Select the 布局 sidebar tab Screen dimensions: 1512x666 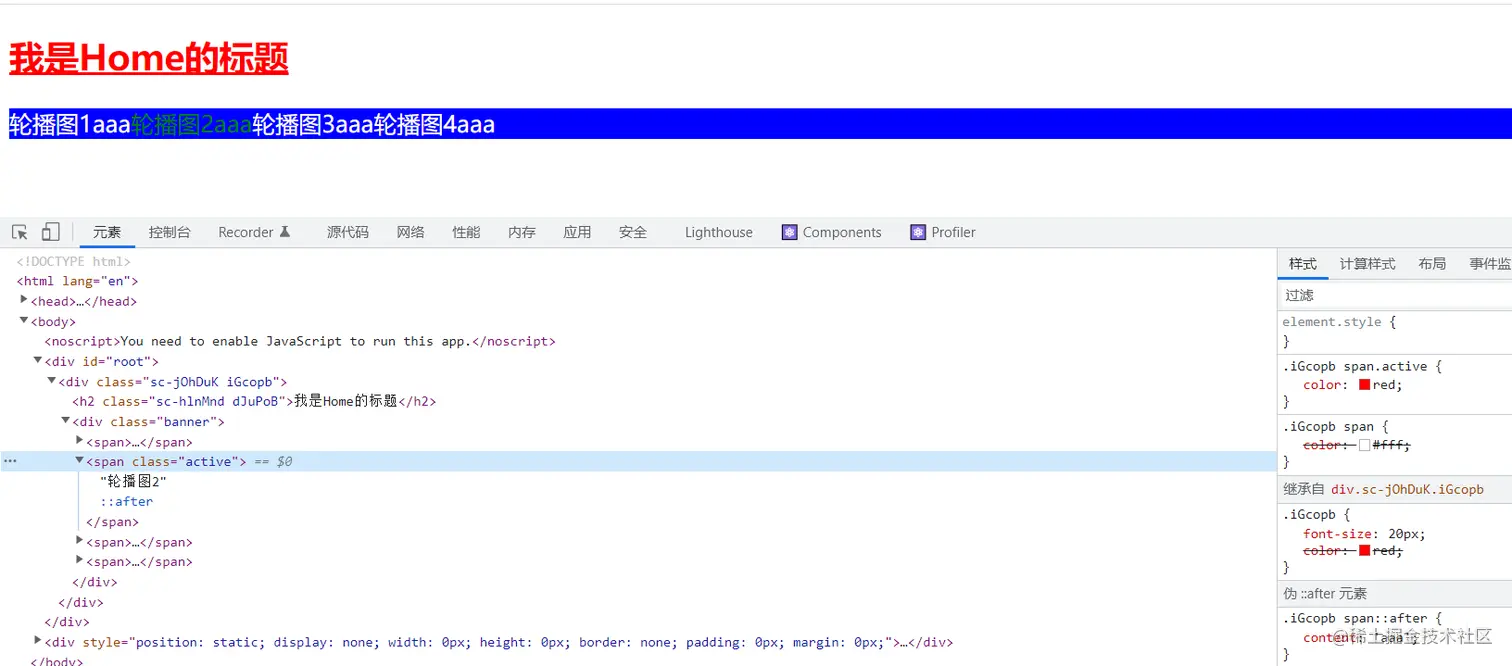coord(1432,264)
